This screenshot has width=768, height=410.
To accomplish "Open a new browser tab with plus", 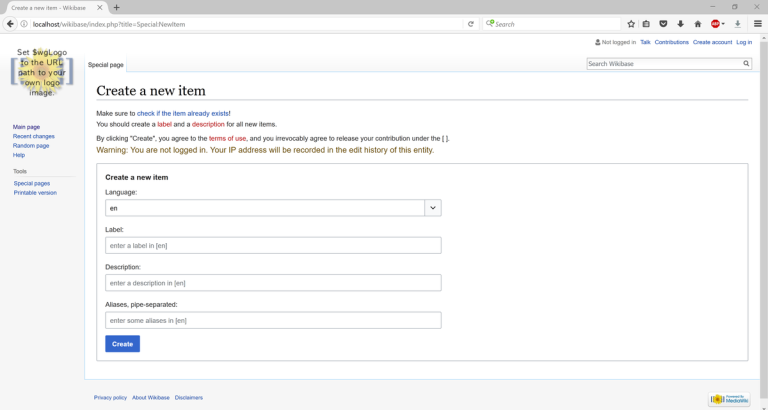I will click(x=117, y=7).
